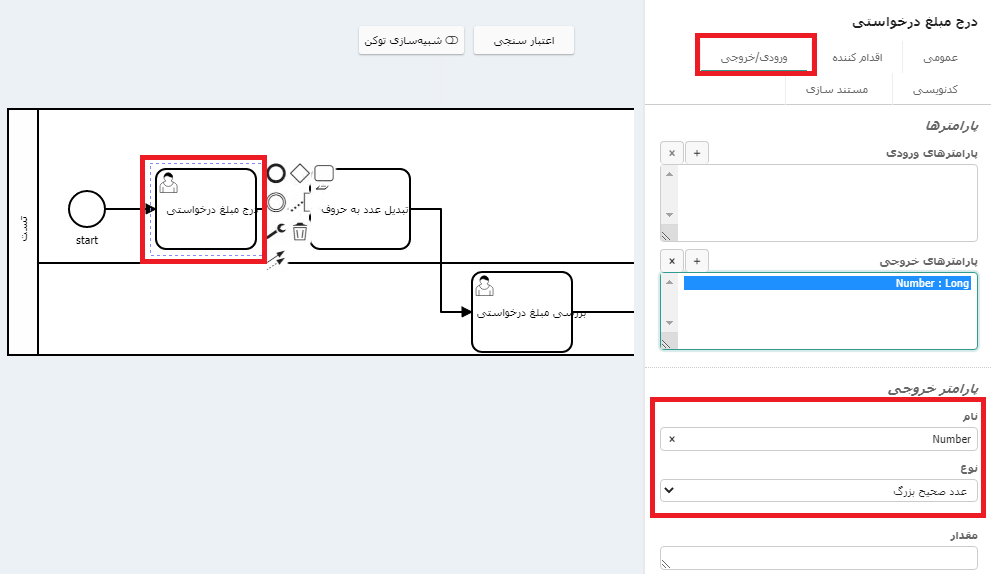Screen dimensions: 991x574
Task: Delete selected task with trash icon
Action: point(299,233)
